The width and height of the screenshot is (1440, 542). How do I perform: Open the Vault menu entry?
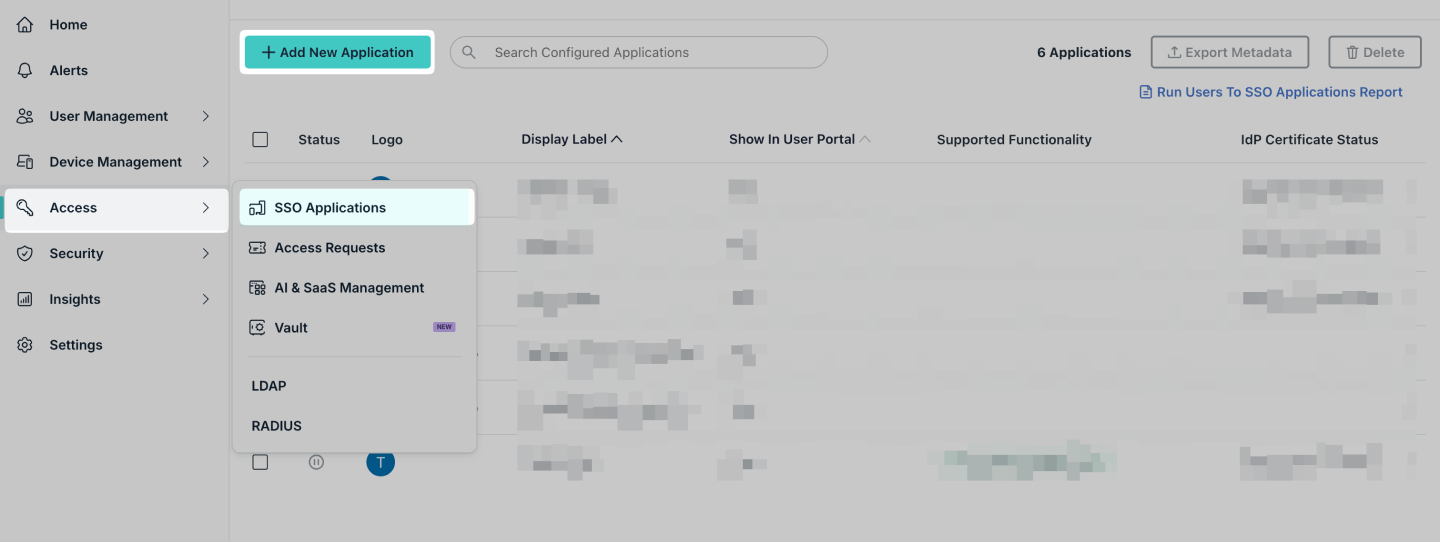[x=291, y=328]
